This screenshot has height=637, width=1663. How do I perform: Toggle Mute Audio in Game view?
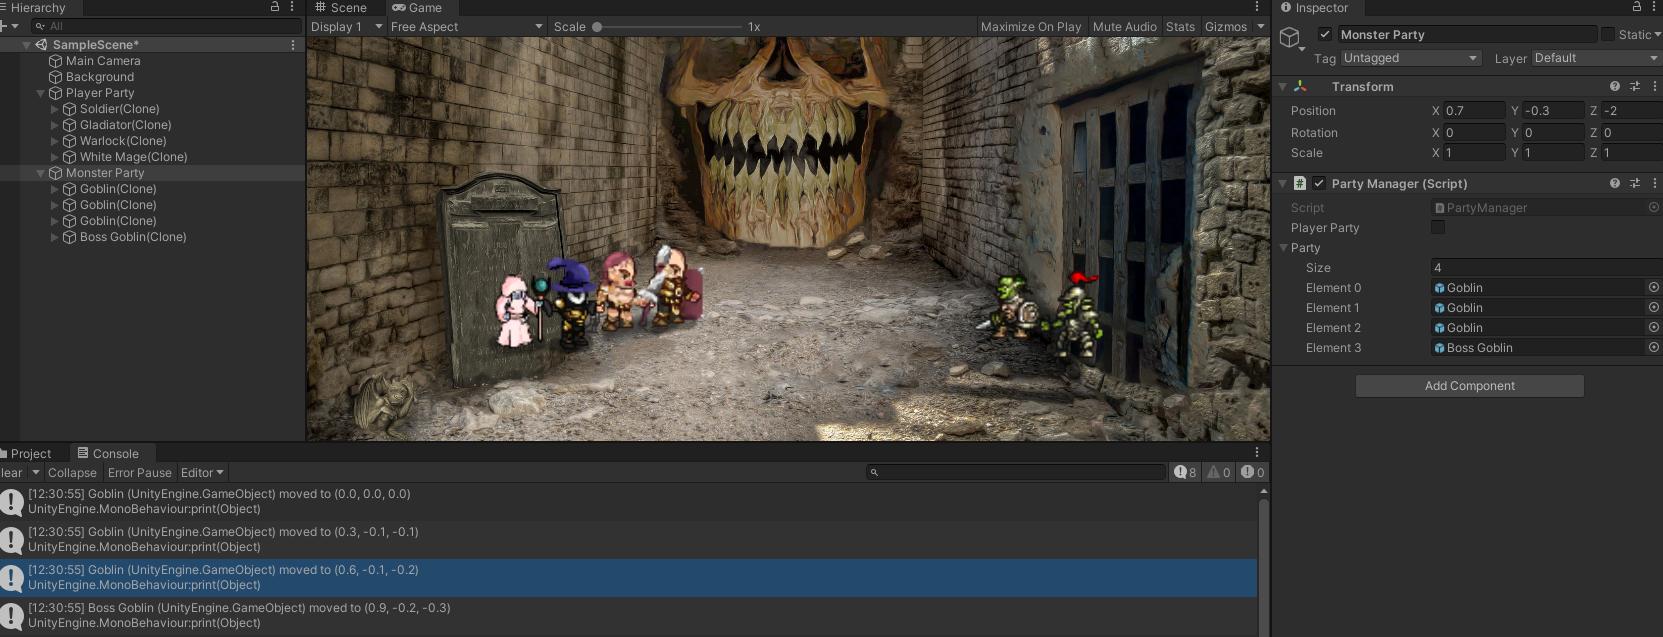[x=1125, y=27]
